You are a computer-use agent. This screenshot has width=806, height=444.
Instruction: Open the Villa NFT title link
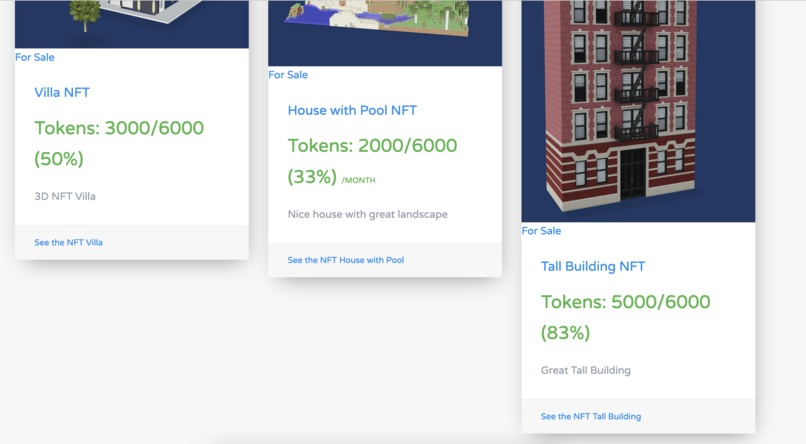pyautogui.click(x=62, y=92)
